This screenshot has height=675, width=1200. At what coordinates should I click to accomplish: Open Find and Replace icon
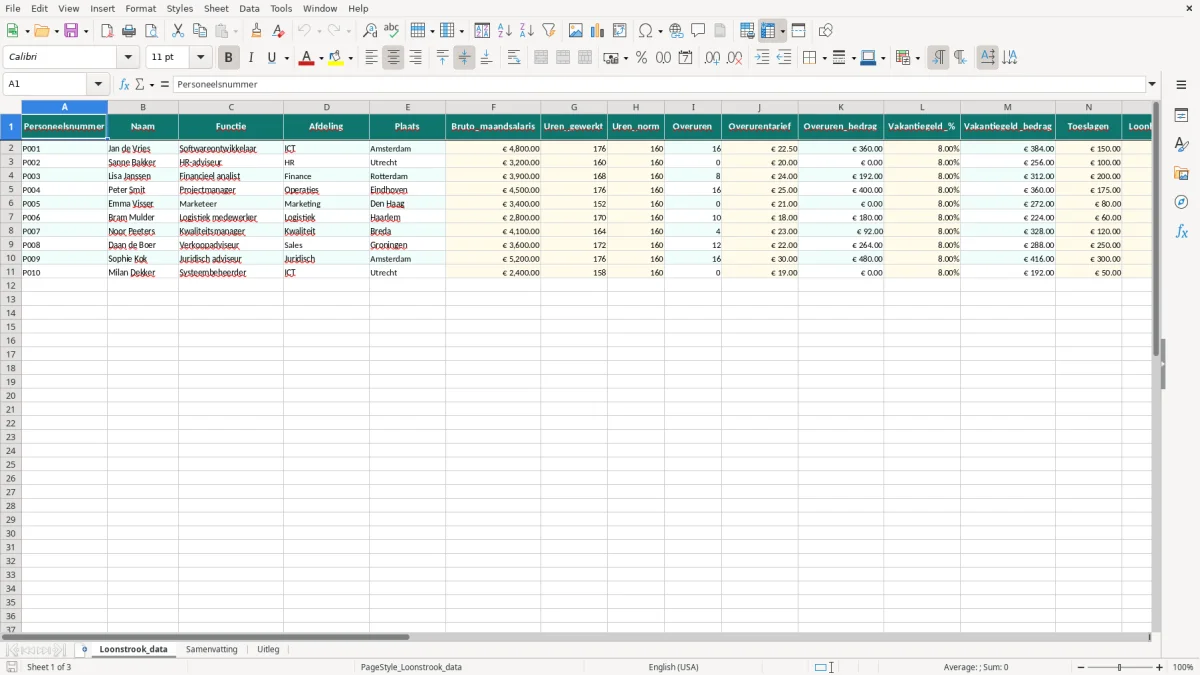[370, 31]
